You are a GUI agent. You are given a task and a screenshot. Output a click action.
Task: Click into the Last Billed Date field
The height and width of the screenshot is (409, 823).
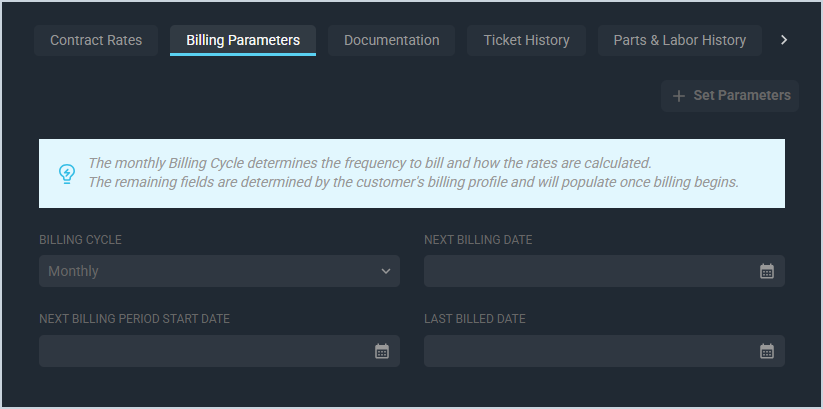pos(590,351)
